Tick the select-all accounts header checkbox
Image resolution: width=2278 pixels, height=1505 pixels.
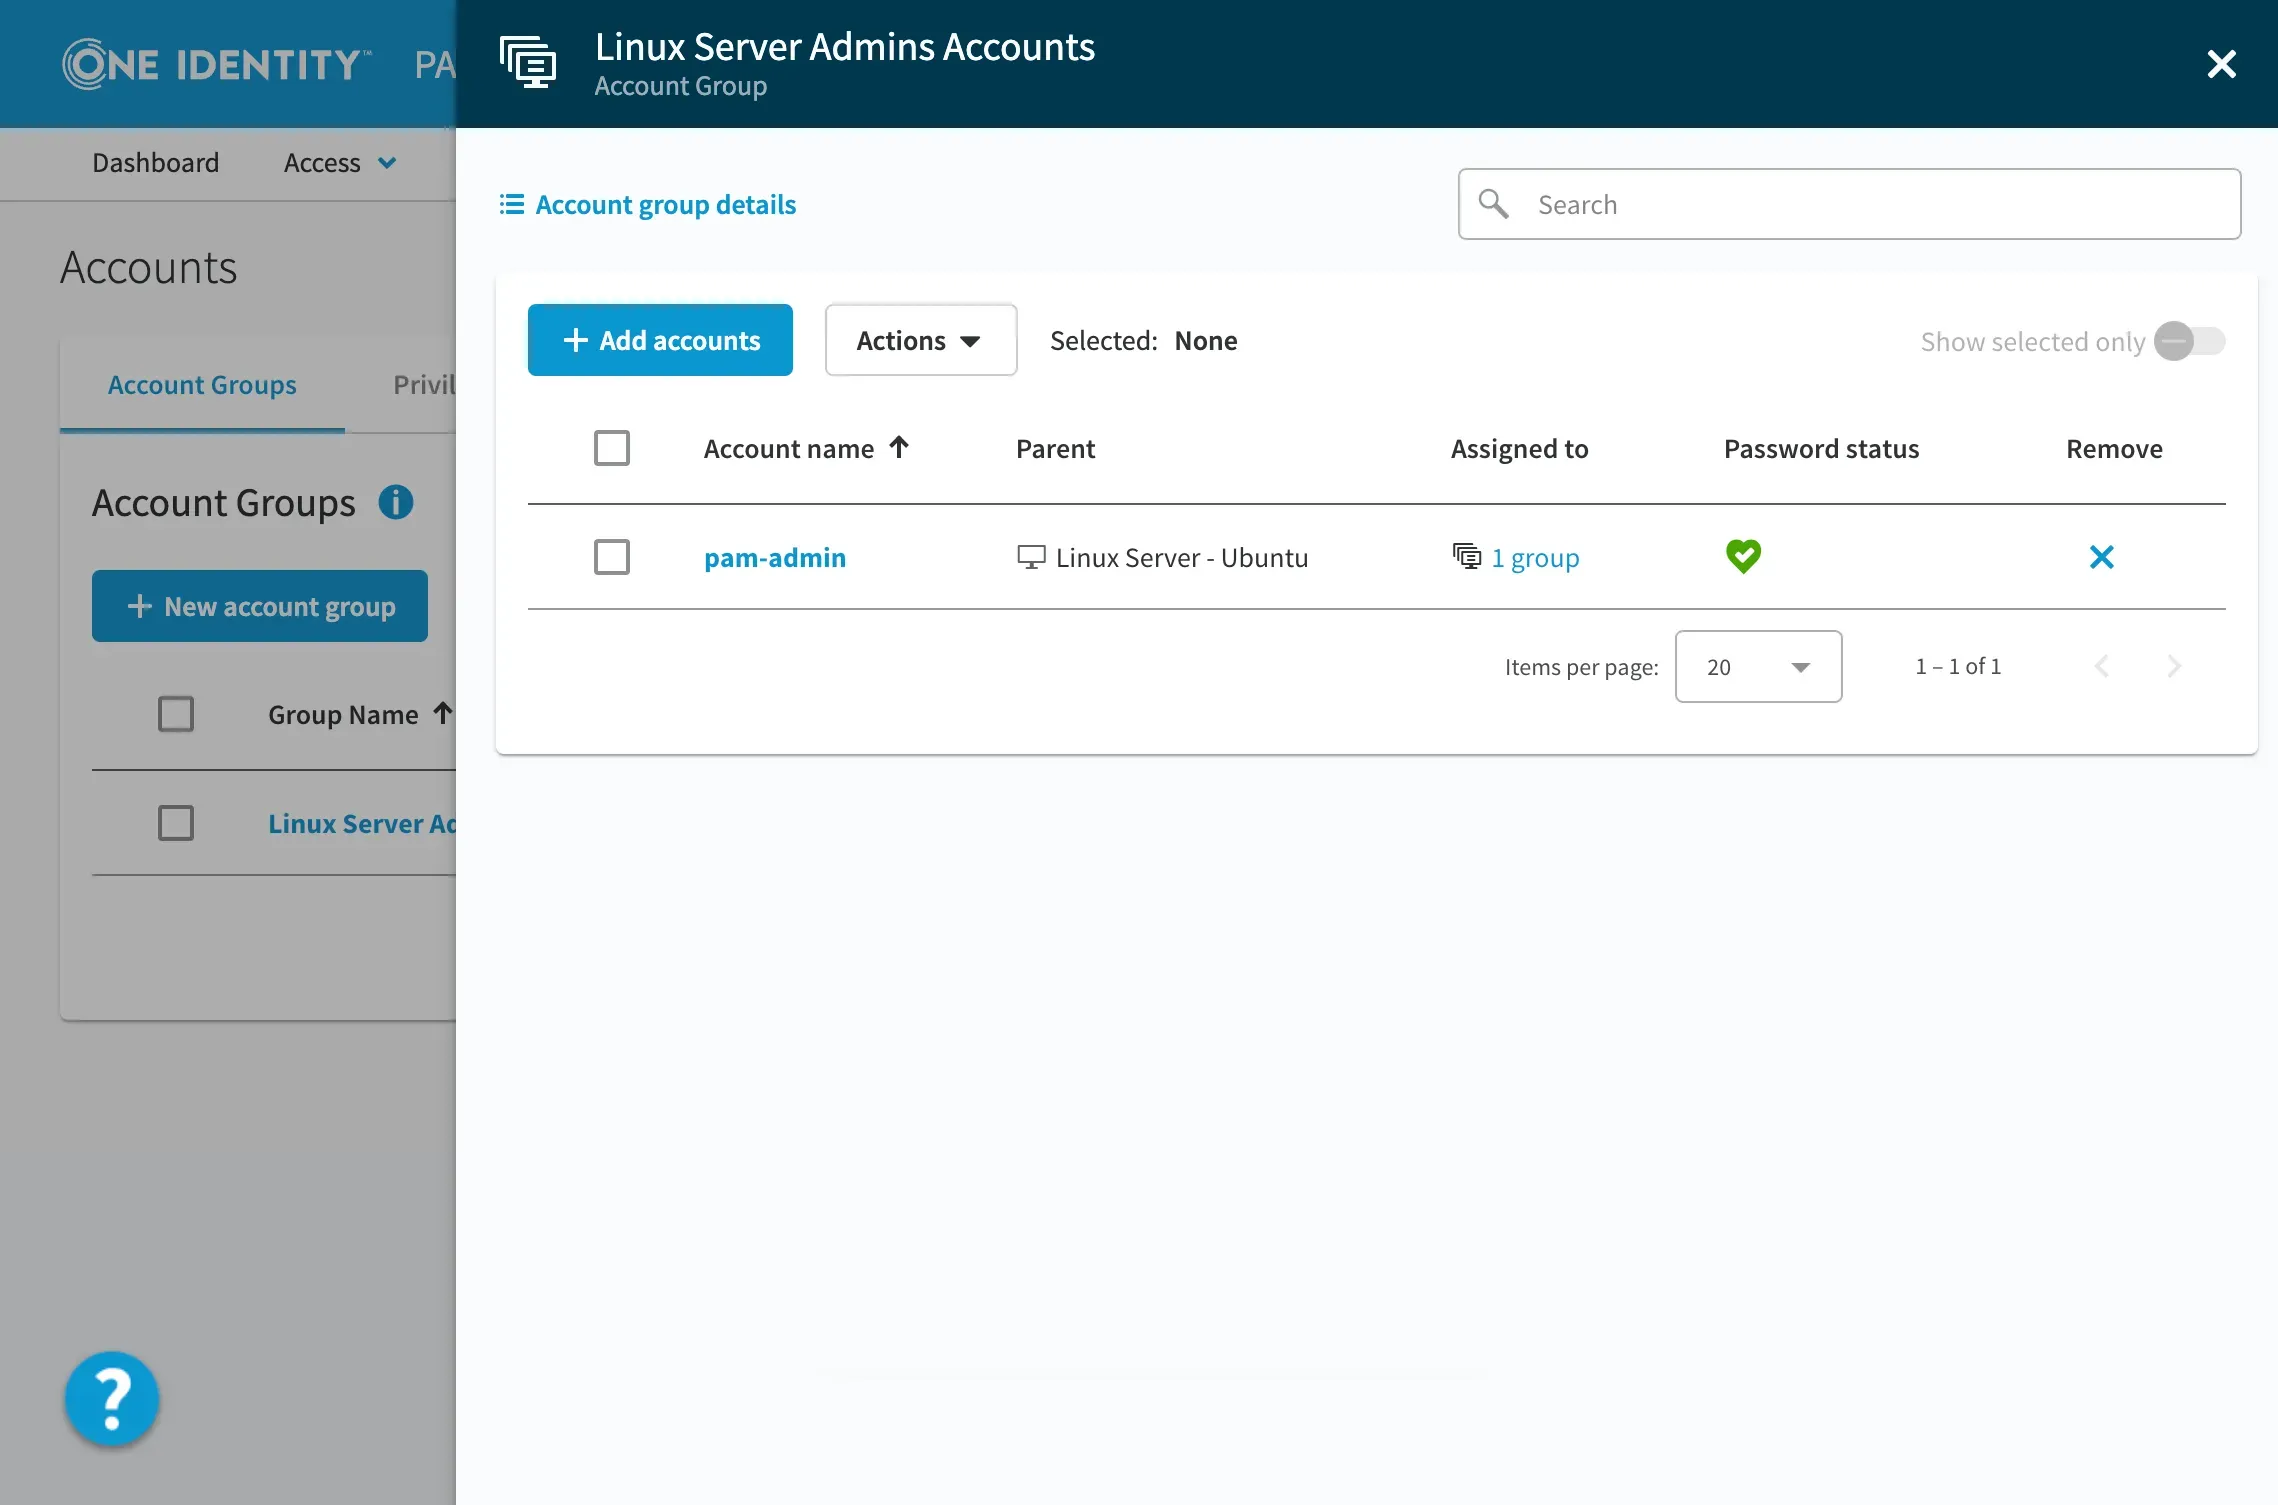tap(612, 448)
